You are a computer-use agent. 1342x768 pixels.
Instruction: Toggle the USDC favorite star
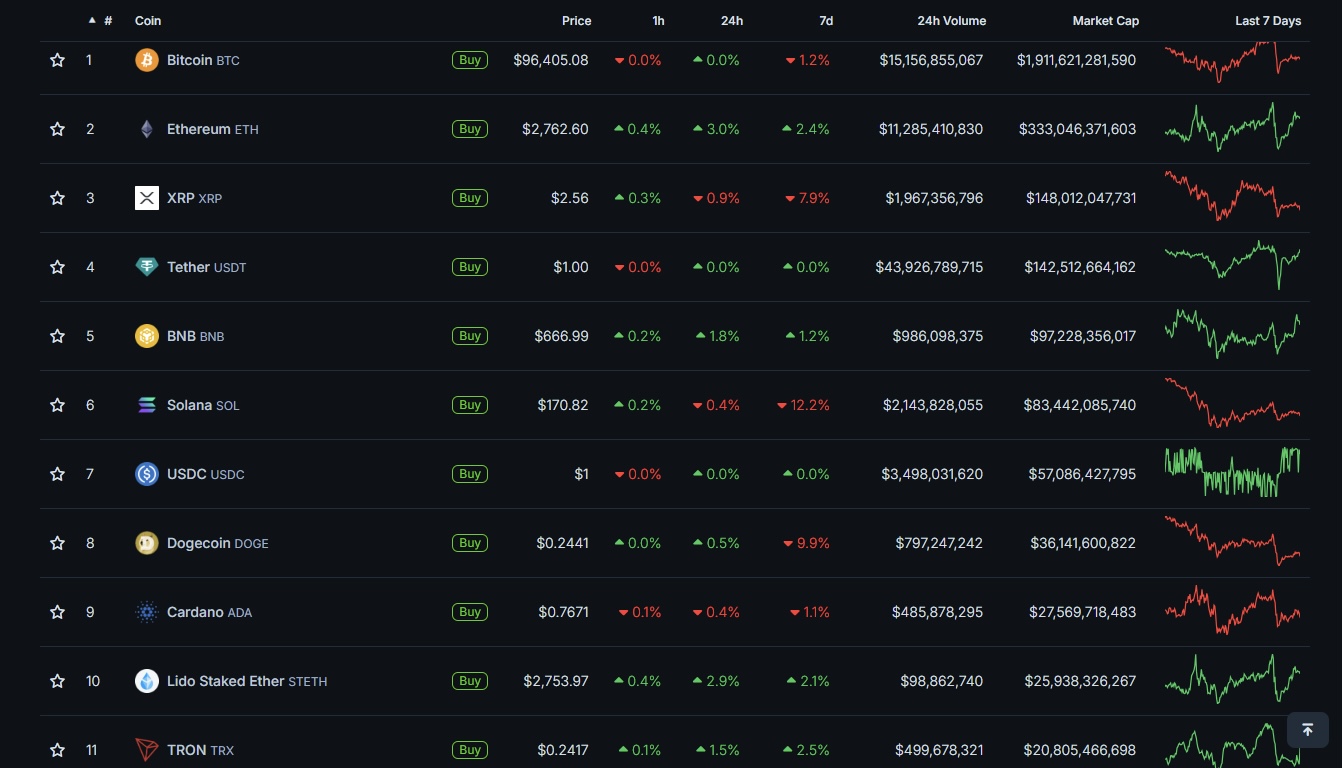click(x=58, y=474)
